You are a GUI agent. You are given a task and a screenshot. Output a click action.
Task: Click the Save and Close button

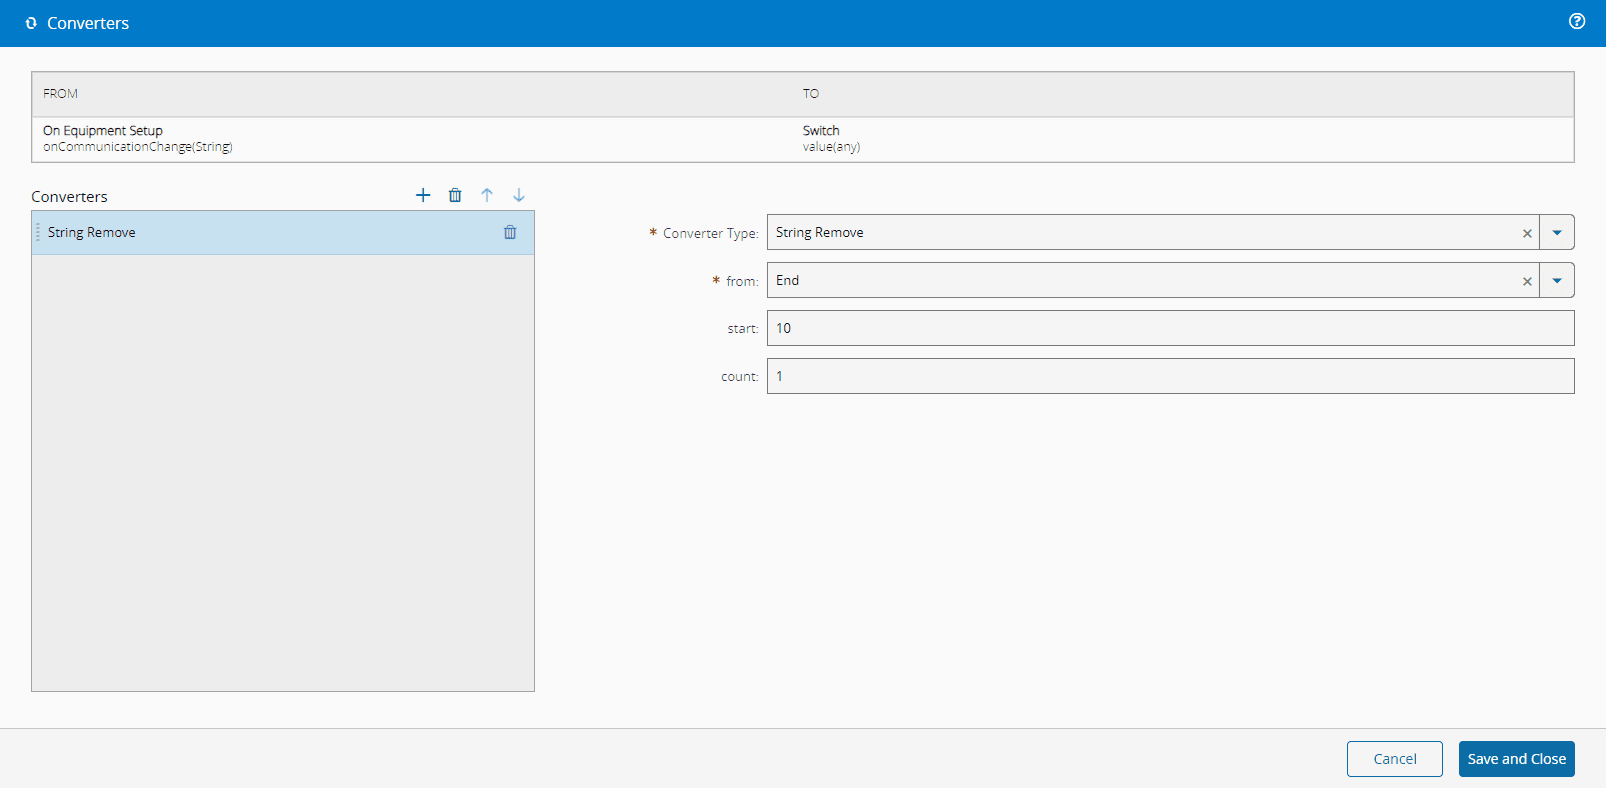[1516, 759]
